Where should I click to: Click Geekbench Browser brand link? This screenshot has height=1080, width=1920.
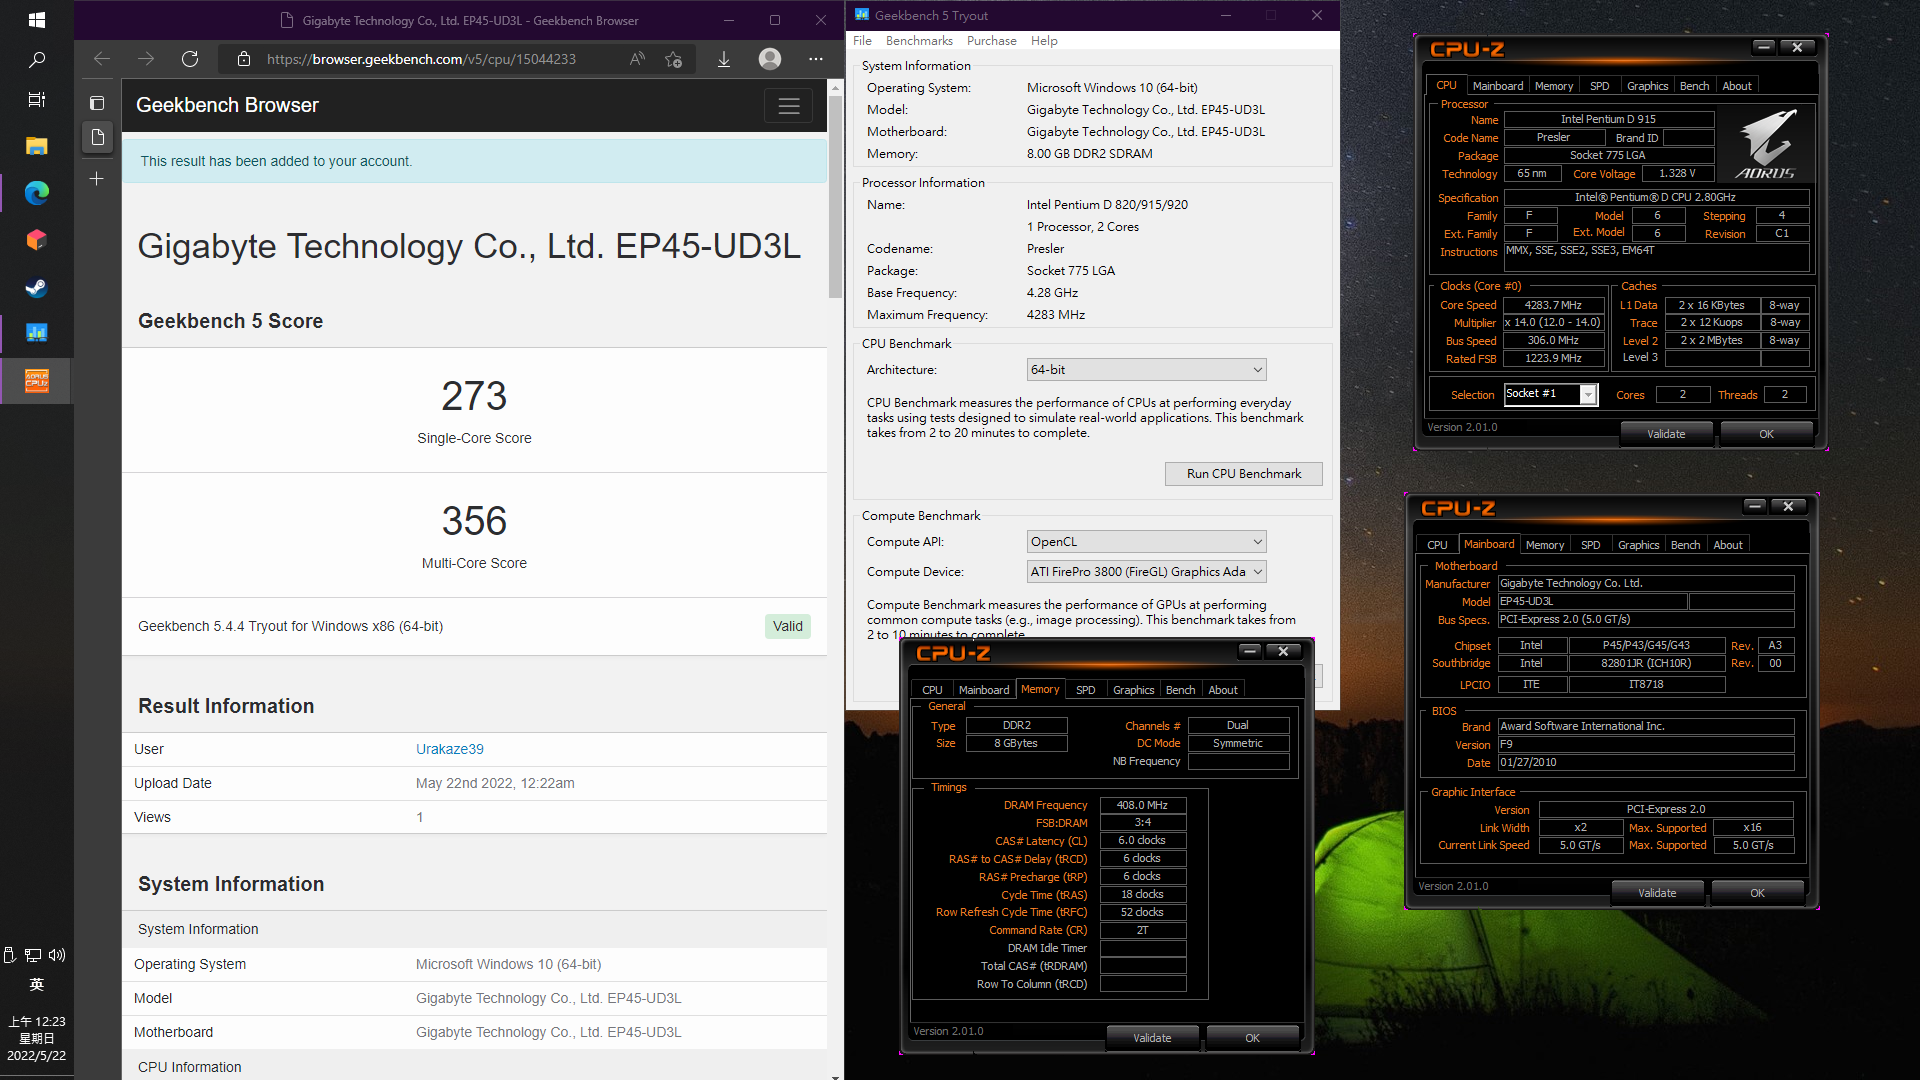tap(227, 105)
